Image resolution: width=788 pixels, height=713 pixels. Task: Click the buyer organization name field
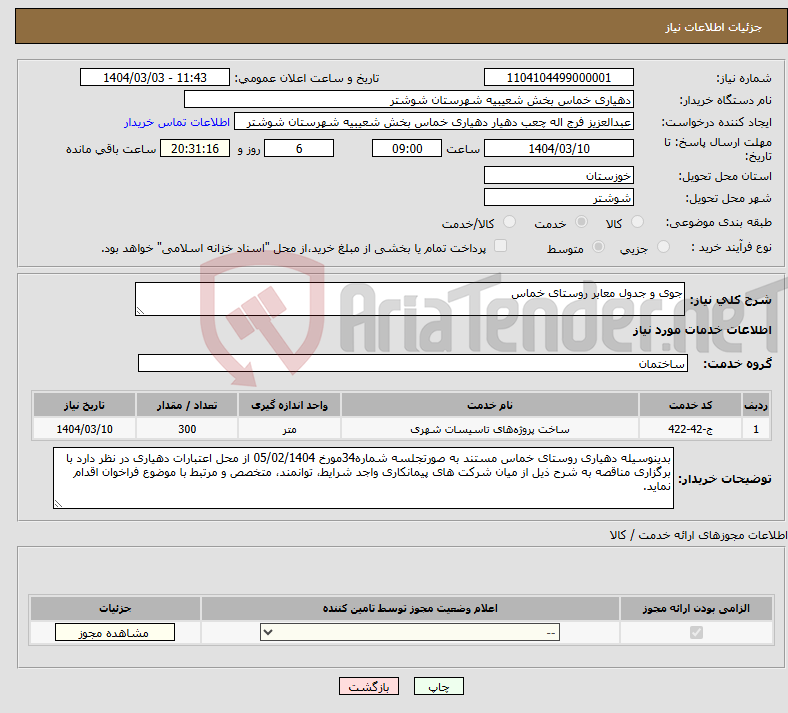click(x=409, y=99)
